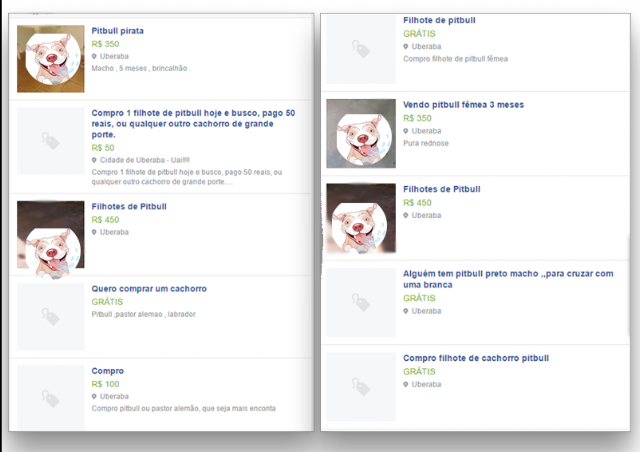Click the Pitbull pirata dog thumbnail
The image size is (640, 452).
51,59
